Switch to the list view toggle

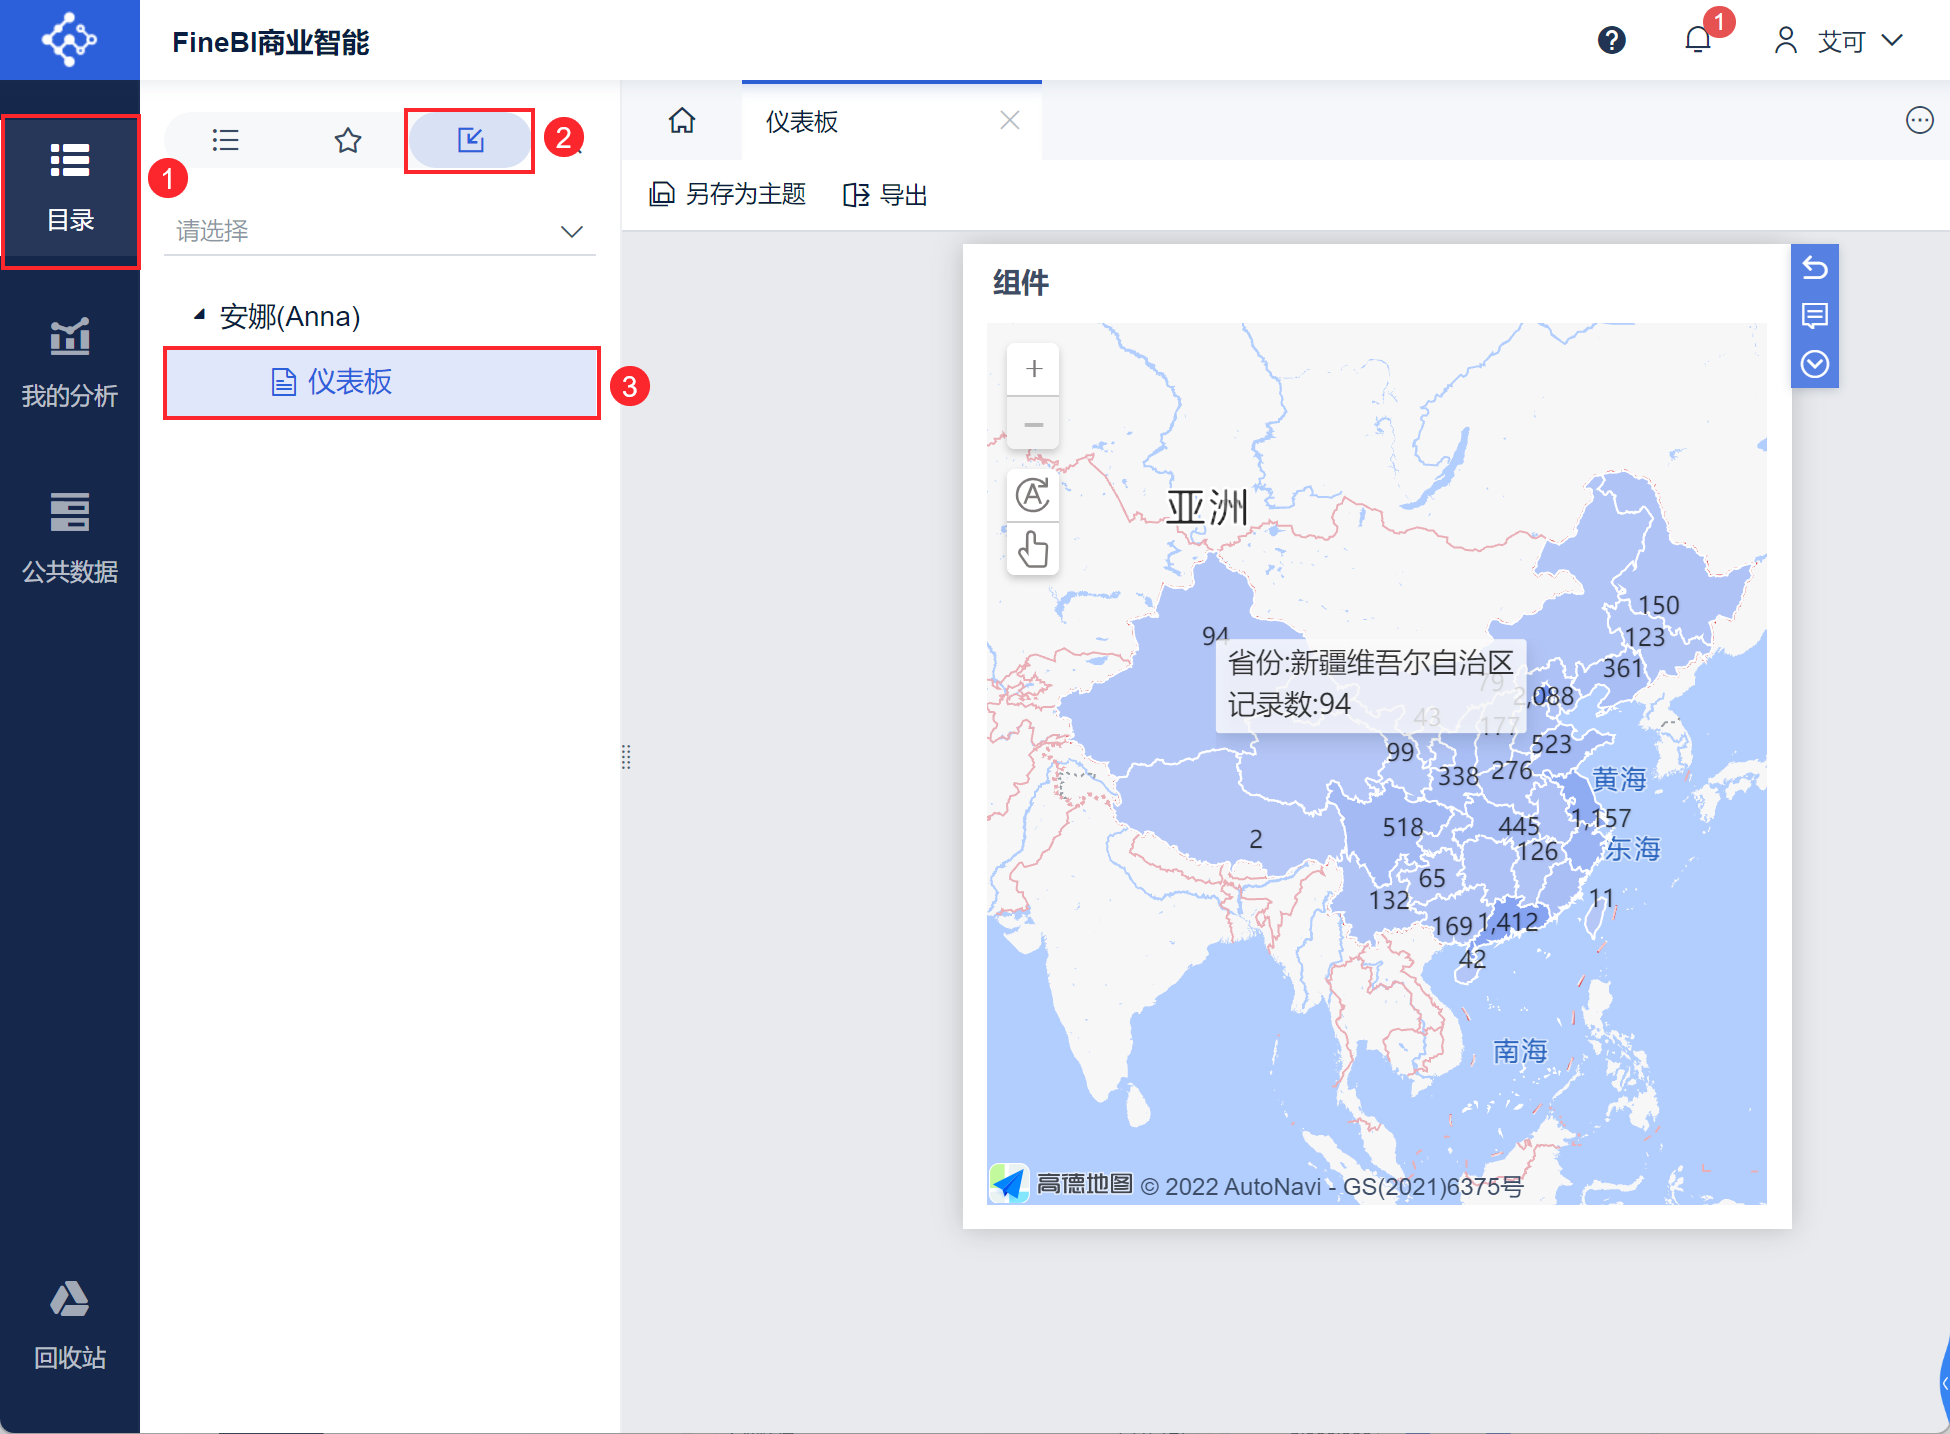coord(226,140)
